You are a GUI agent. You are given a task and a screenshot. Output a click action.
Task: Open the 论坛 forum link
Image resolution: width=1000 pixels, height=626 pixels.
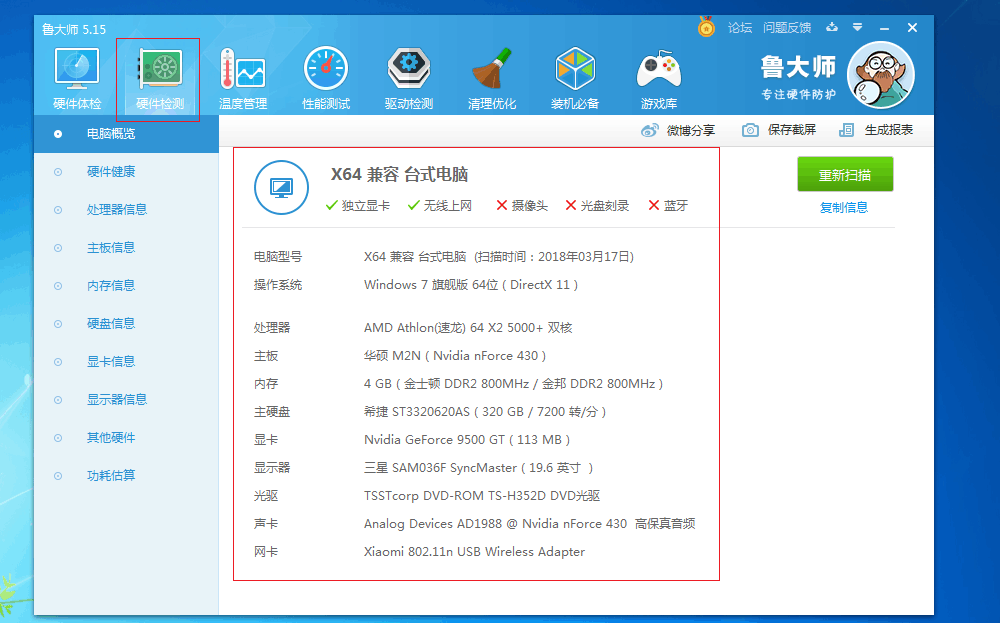coord(739,27)
